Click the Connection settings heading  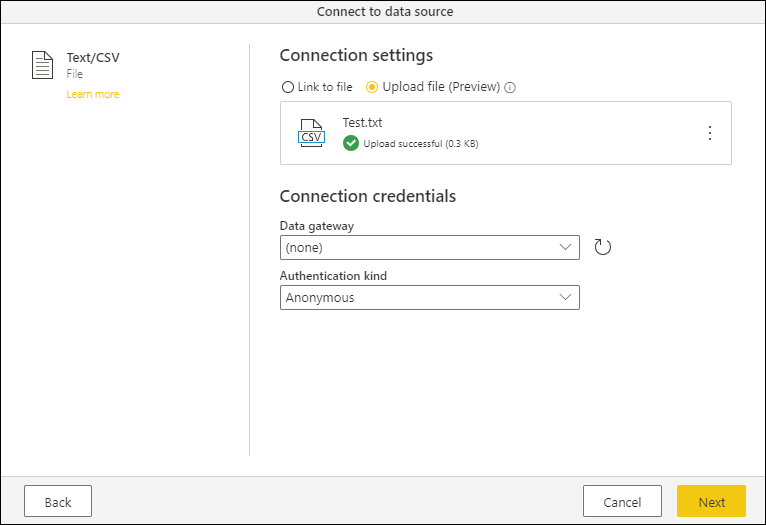(356, 55)
